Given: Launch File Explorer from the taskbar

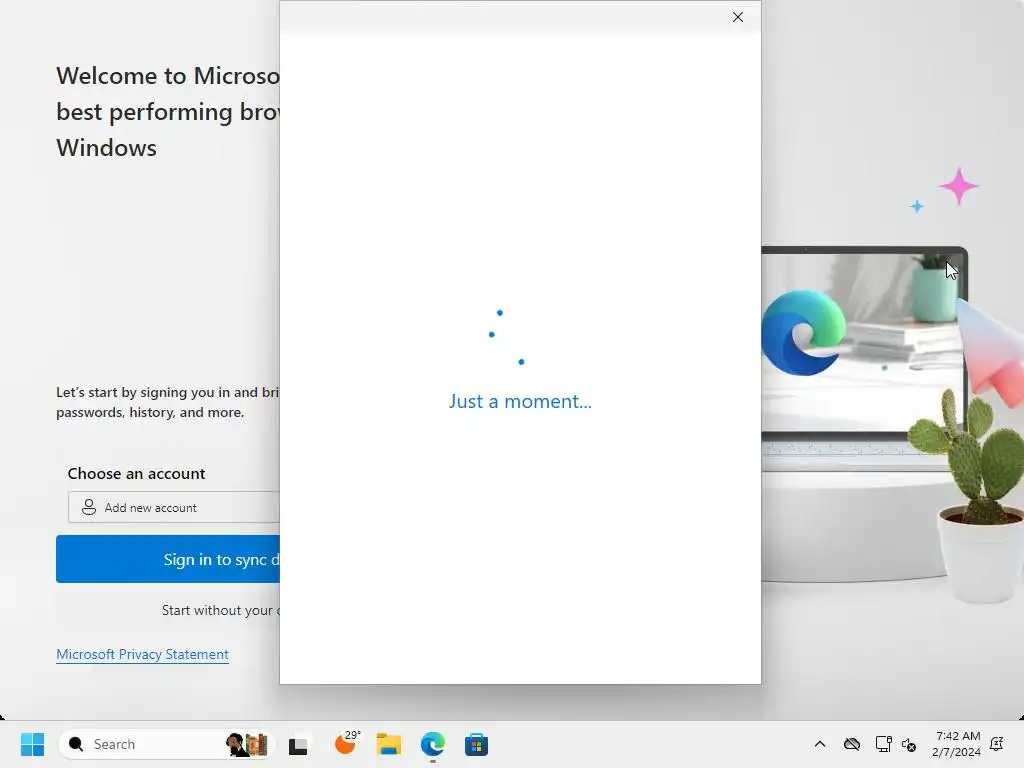Looking at the screenshot, I should [389, 744].
